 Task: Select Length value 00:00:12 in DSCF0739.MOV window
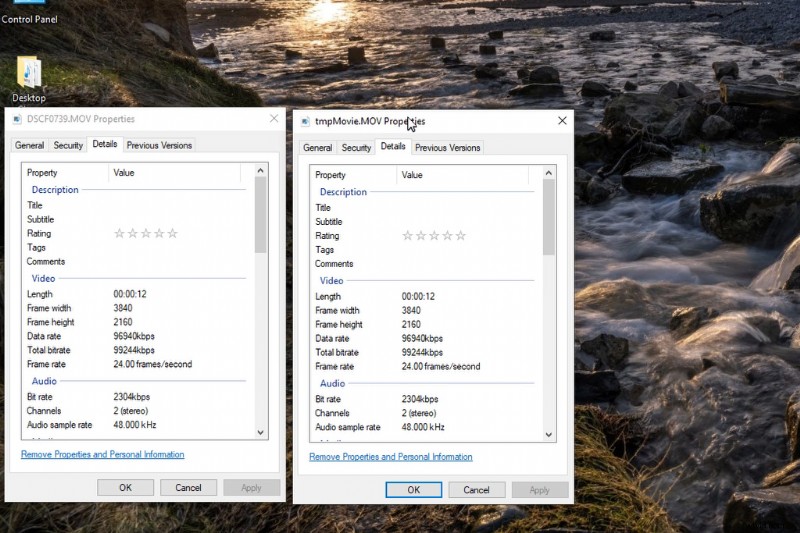pyautogui.click(x=130, y=294)
